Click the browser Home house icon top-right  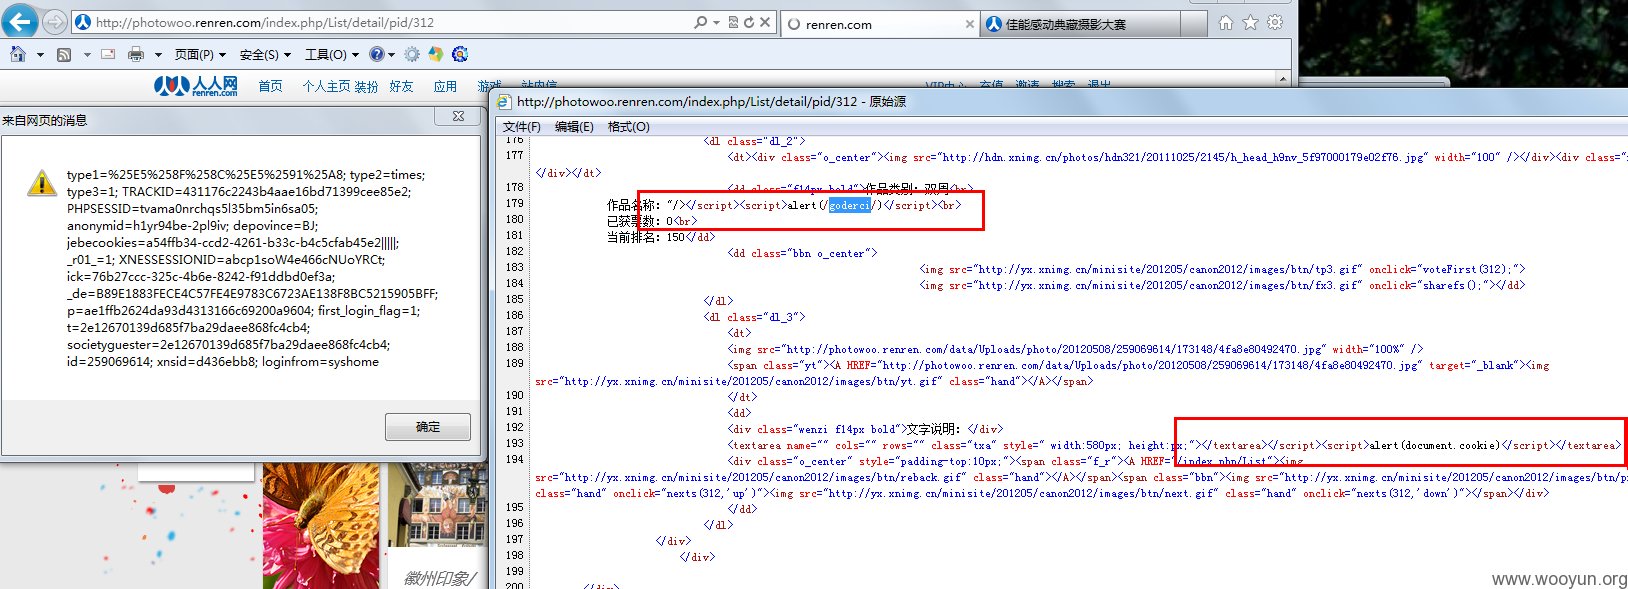click(1225, 22)
